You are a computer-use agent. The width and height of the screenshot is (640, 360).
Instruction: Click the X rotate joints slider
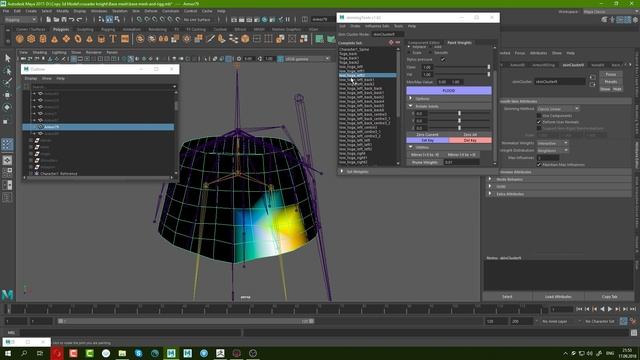point(459,113)
